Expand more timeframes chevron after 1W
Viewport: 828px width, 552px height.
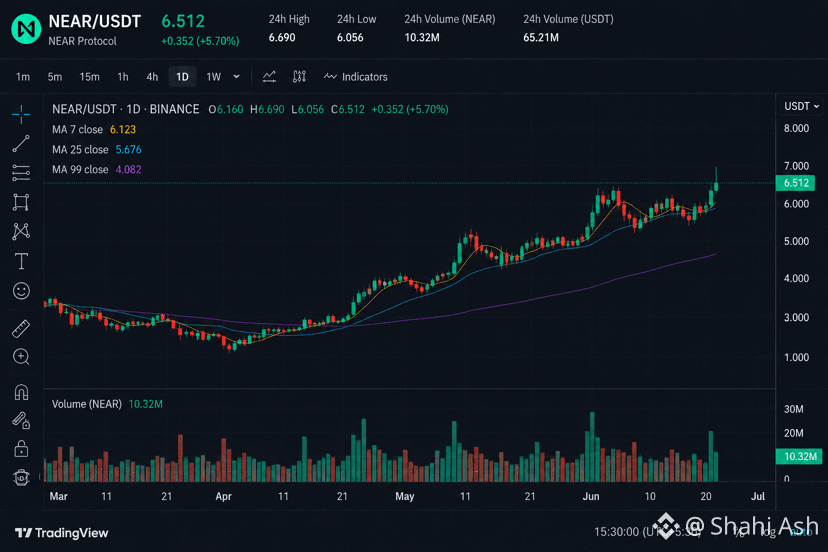tap(237, 77)
